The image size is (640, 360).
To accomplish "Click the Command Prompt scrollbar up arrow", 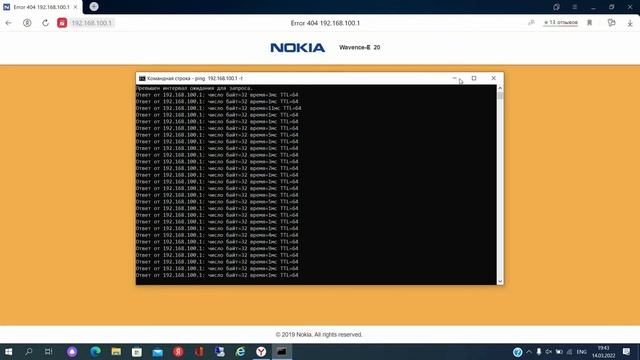I will point(500,88).
